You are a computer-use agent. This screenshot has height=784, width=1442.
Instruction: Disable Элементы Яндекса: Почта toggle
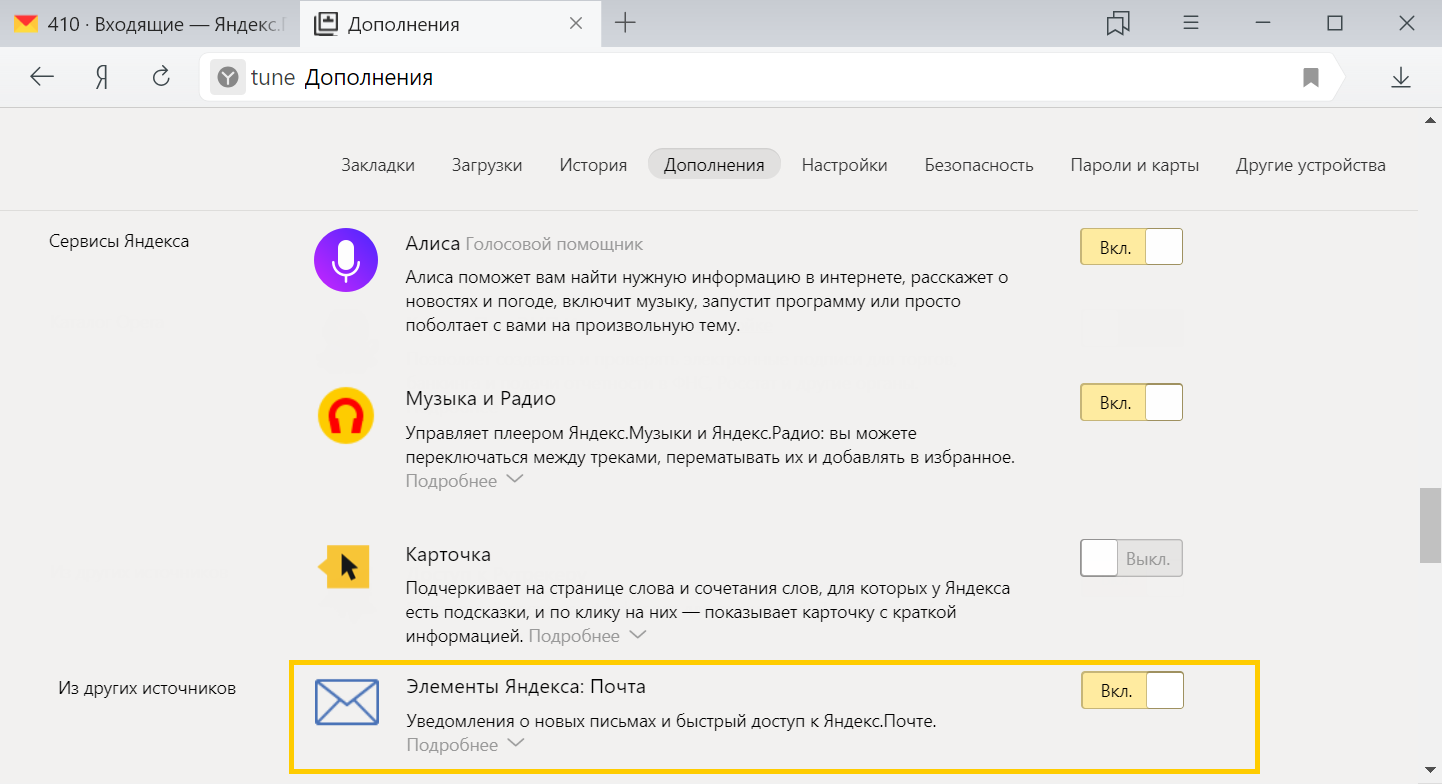[x=1132, y=690]
